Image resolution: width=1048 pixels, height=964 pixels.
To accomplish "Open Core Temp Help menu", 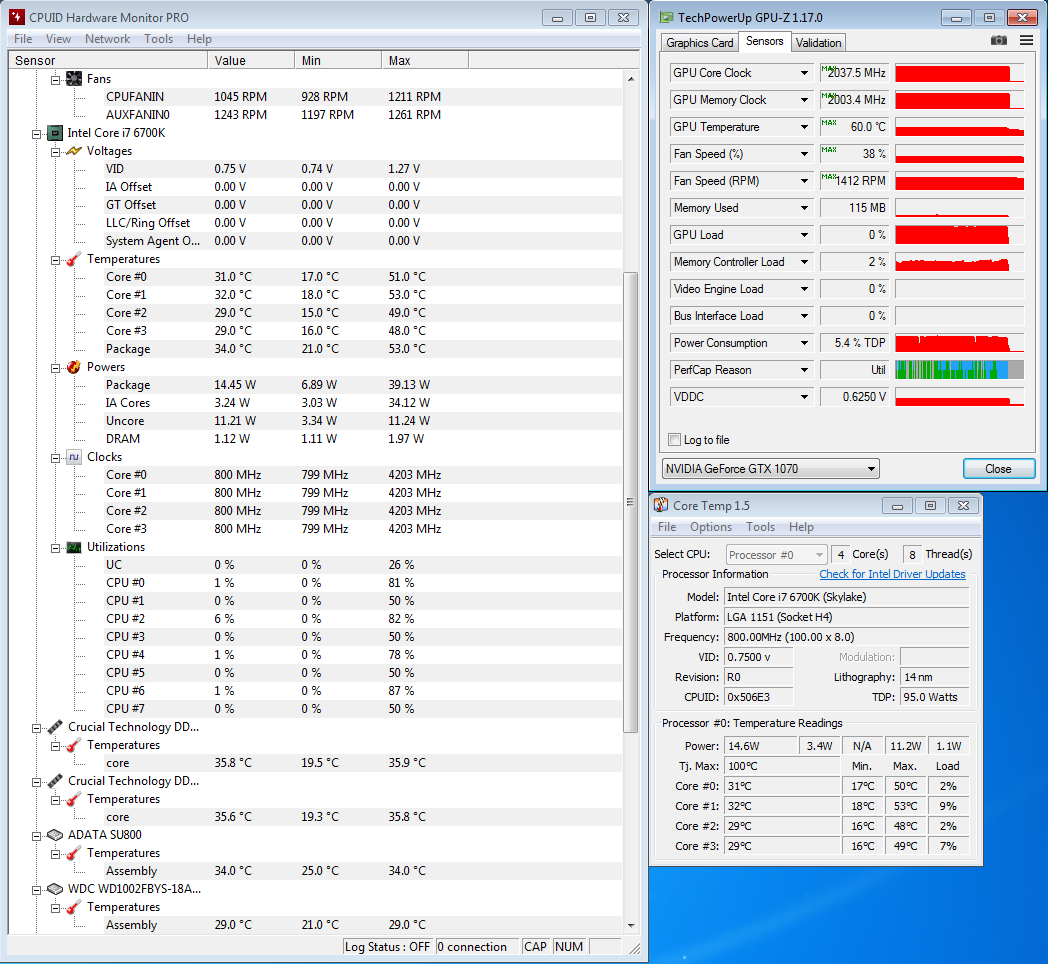I will (801, 527).
